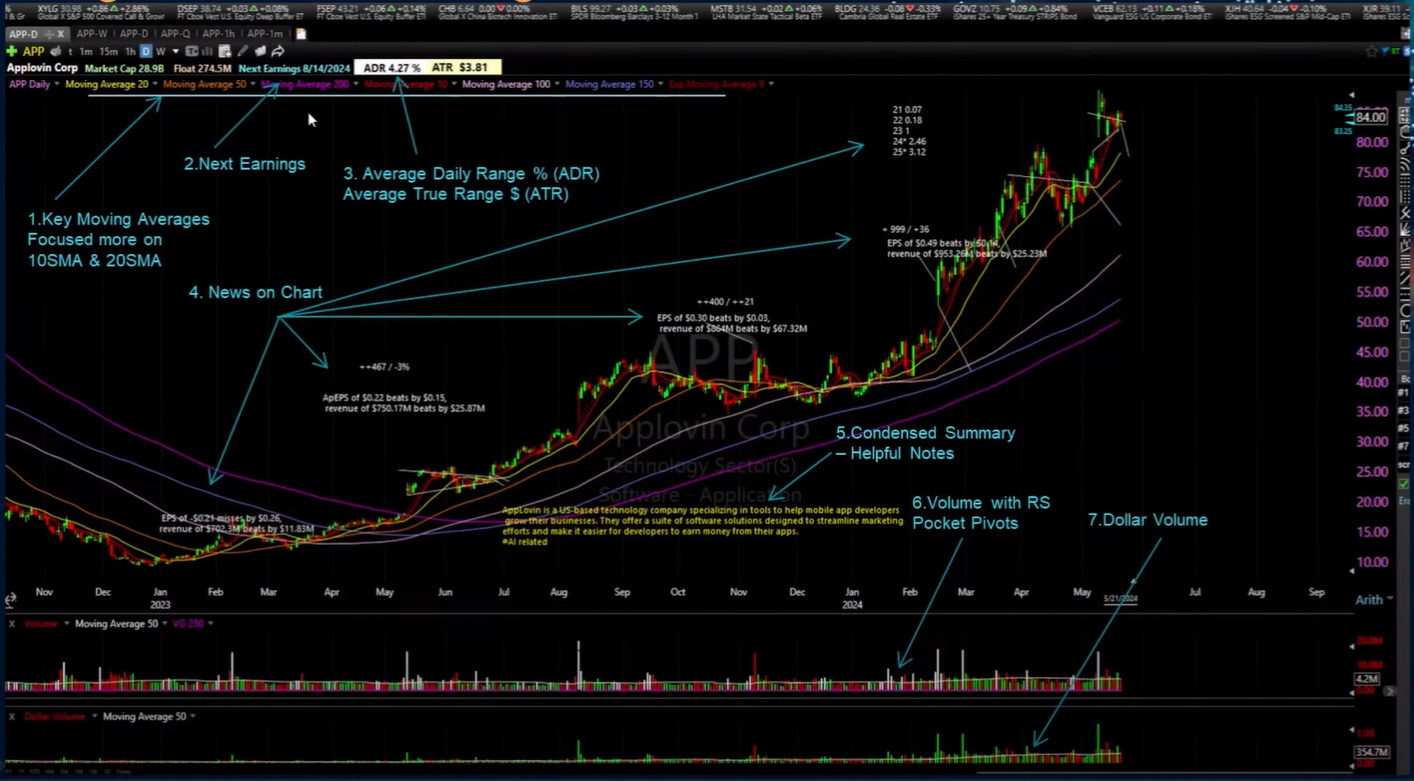Click the Market Cap 28.9B value
Viewport: 1414px width, 781px height.
[x=124, y=68]
